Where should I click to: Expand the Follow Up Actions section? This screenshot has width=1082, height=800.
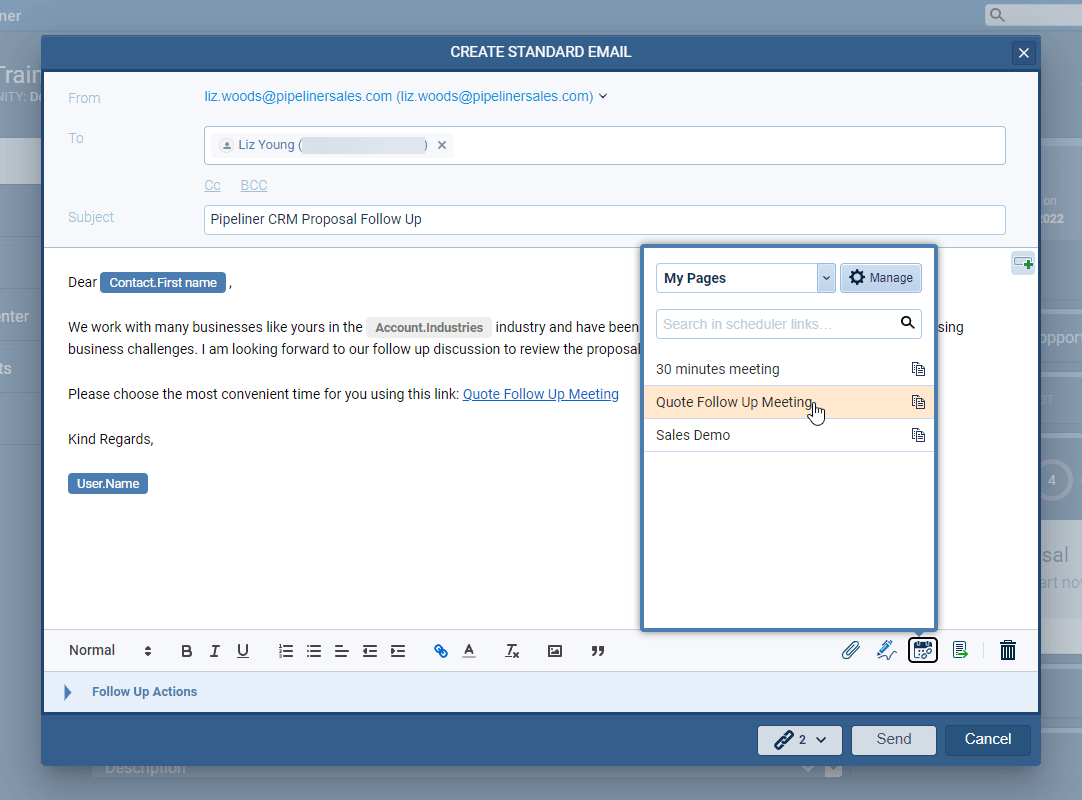pyautogui.click(x=68, y=692)
